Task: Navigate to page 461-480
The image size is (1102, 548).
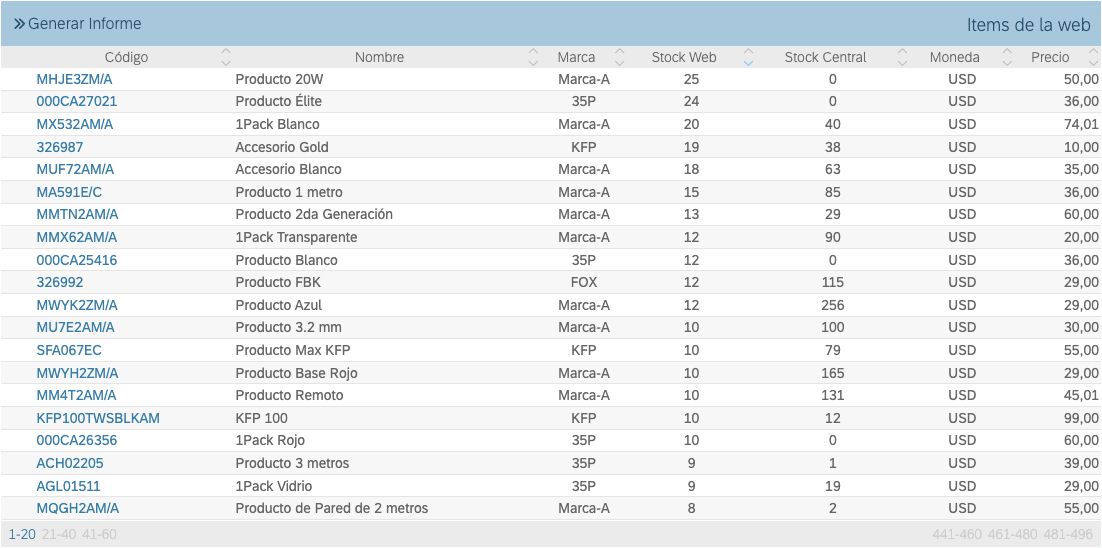Action: click(x=1013, y=534)
